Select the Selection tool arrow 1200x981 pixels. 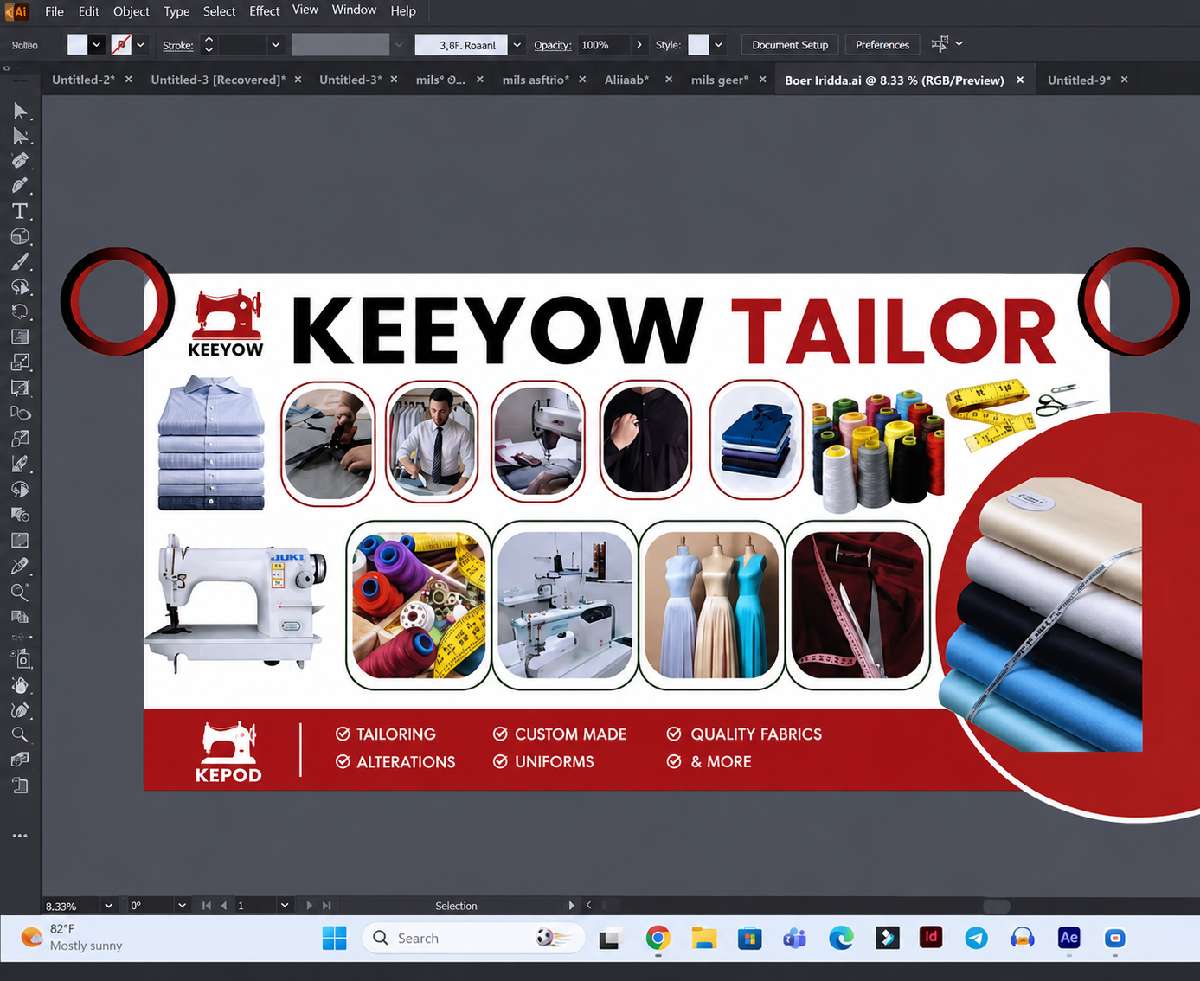pyautogui.click(x=20, y=110)
